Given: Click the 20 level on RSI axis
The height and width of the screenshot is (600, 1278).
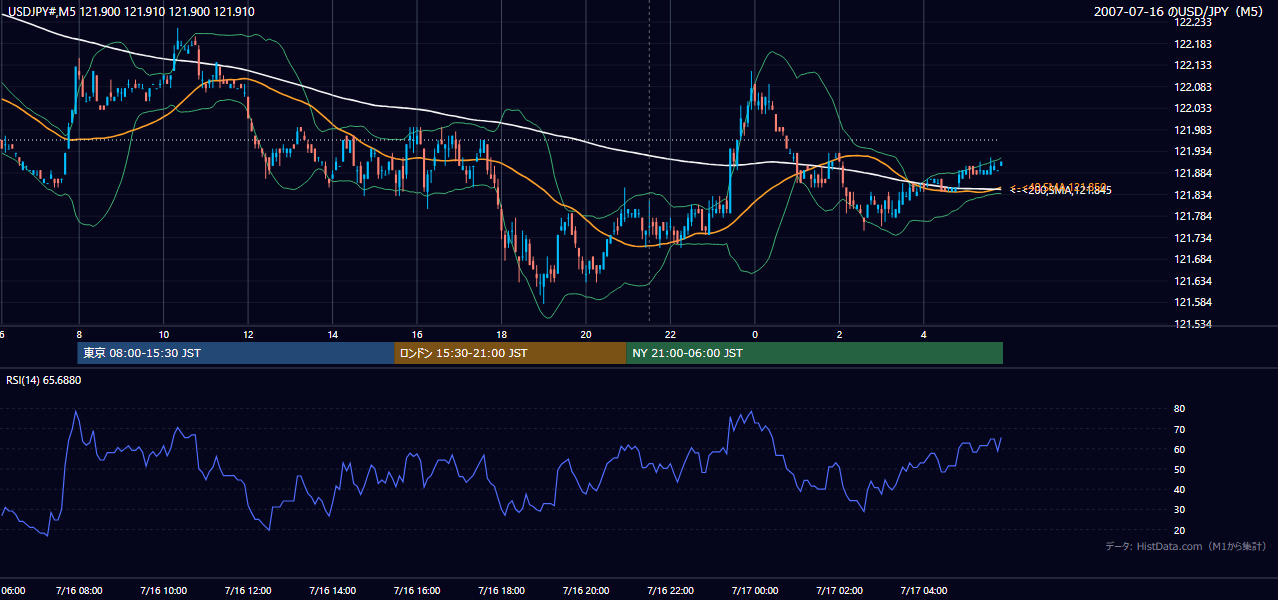Looking at the screenshot, I should (1179, 530).
